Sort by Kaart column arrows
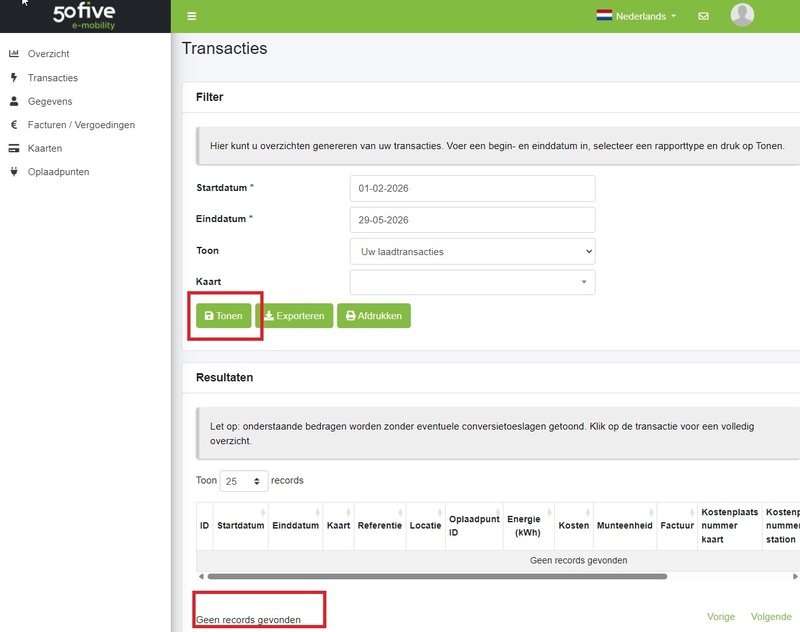 point(348,512)
